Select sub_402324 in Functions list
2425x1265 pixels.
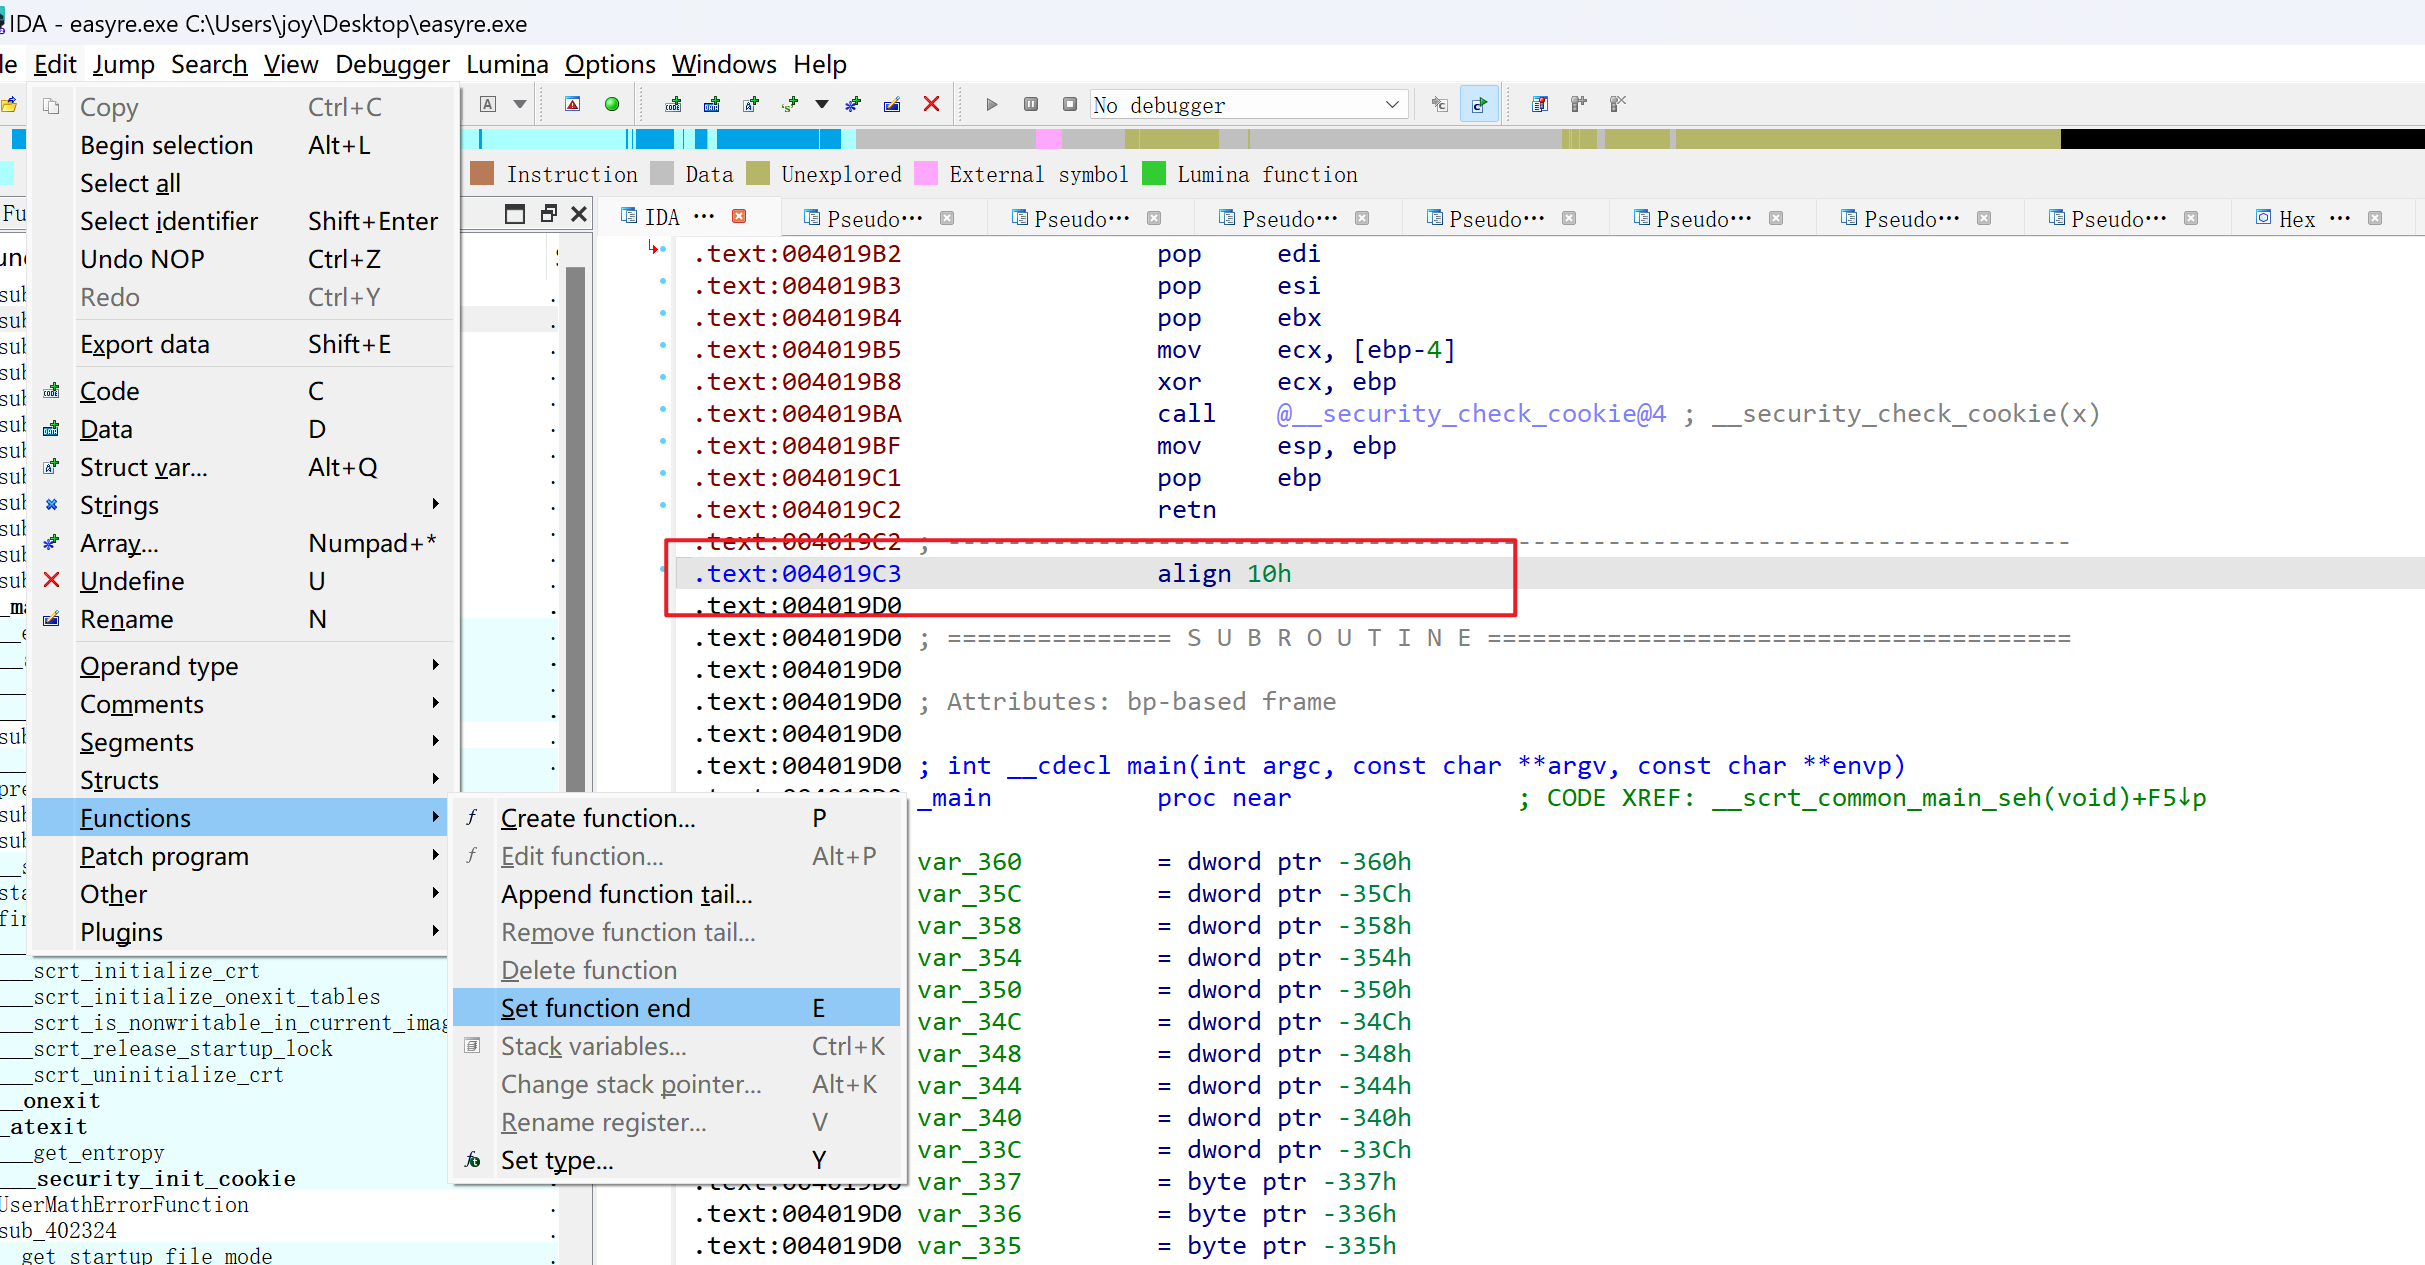coord(58,1230)
